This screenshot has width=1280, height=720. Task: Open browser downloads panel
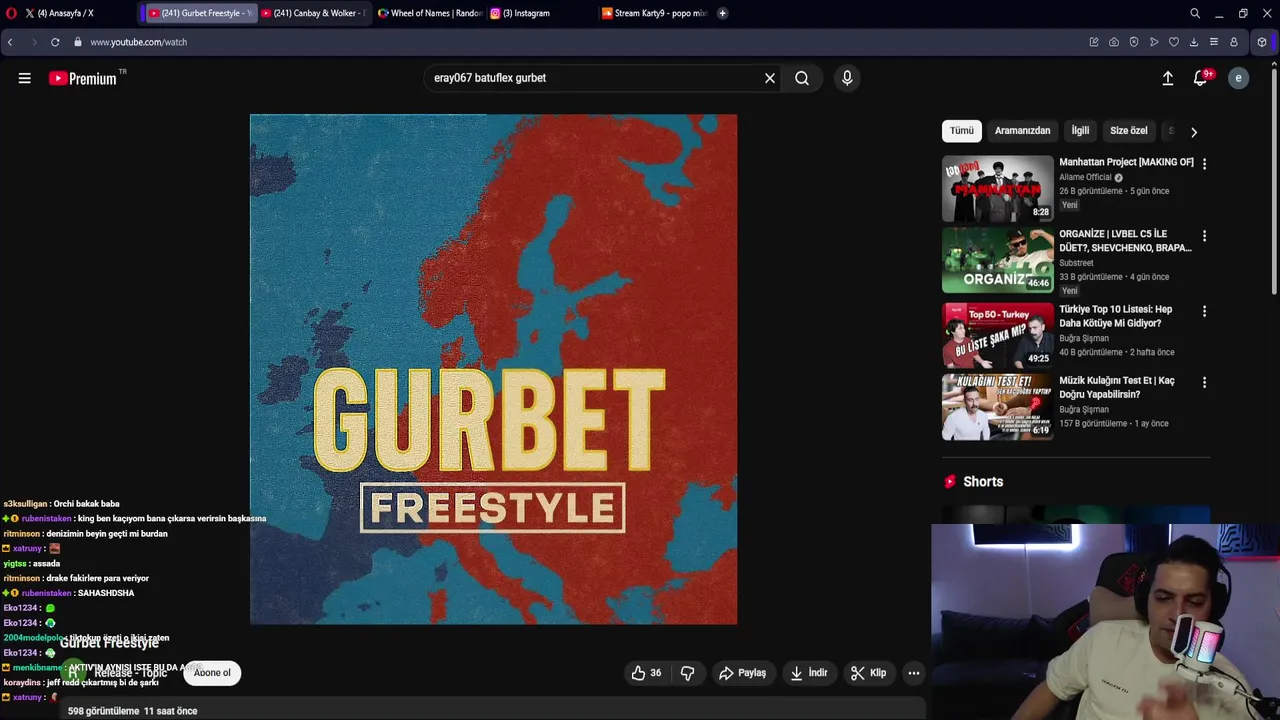[1193, 42]
